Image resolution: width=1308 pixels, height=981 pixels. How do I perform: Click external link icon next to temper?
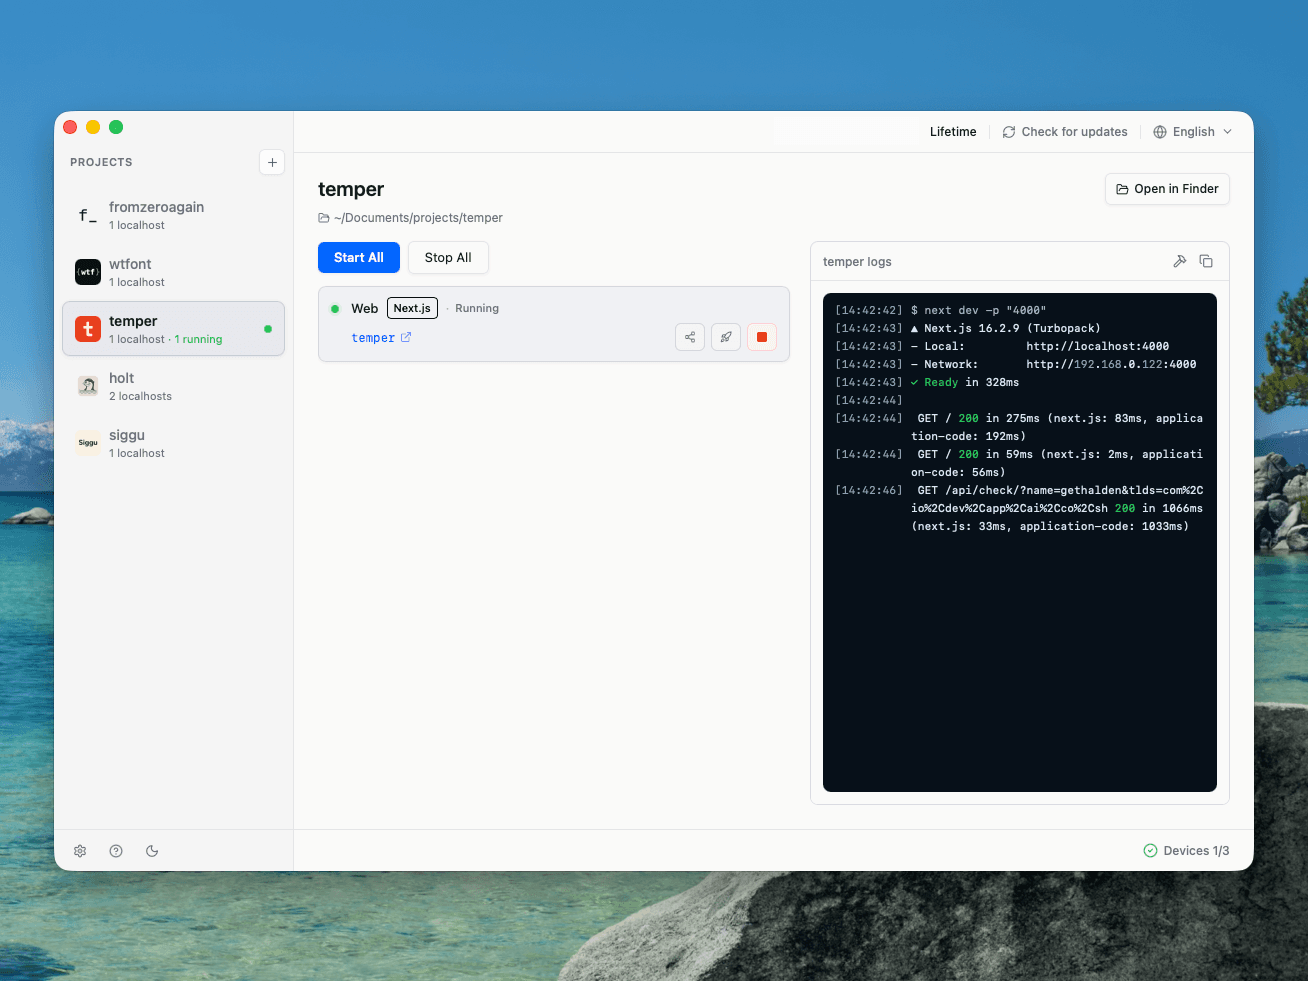[406, 337]
